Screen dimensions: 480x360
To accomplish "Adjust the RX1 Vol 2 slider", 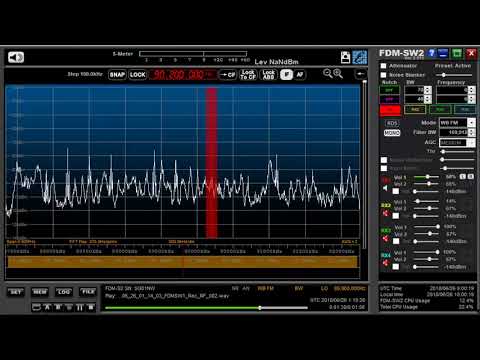I will [427, 184].
